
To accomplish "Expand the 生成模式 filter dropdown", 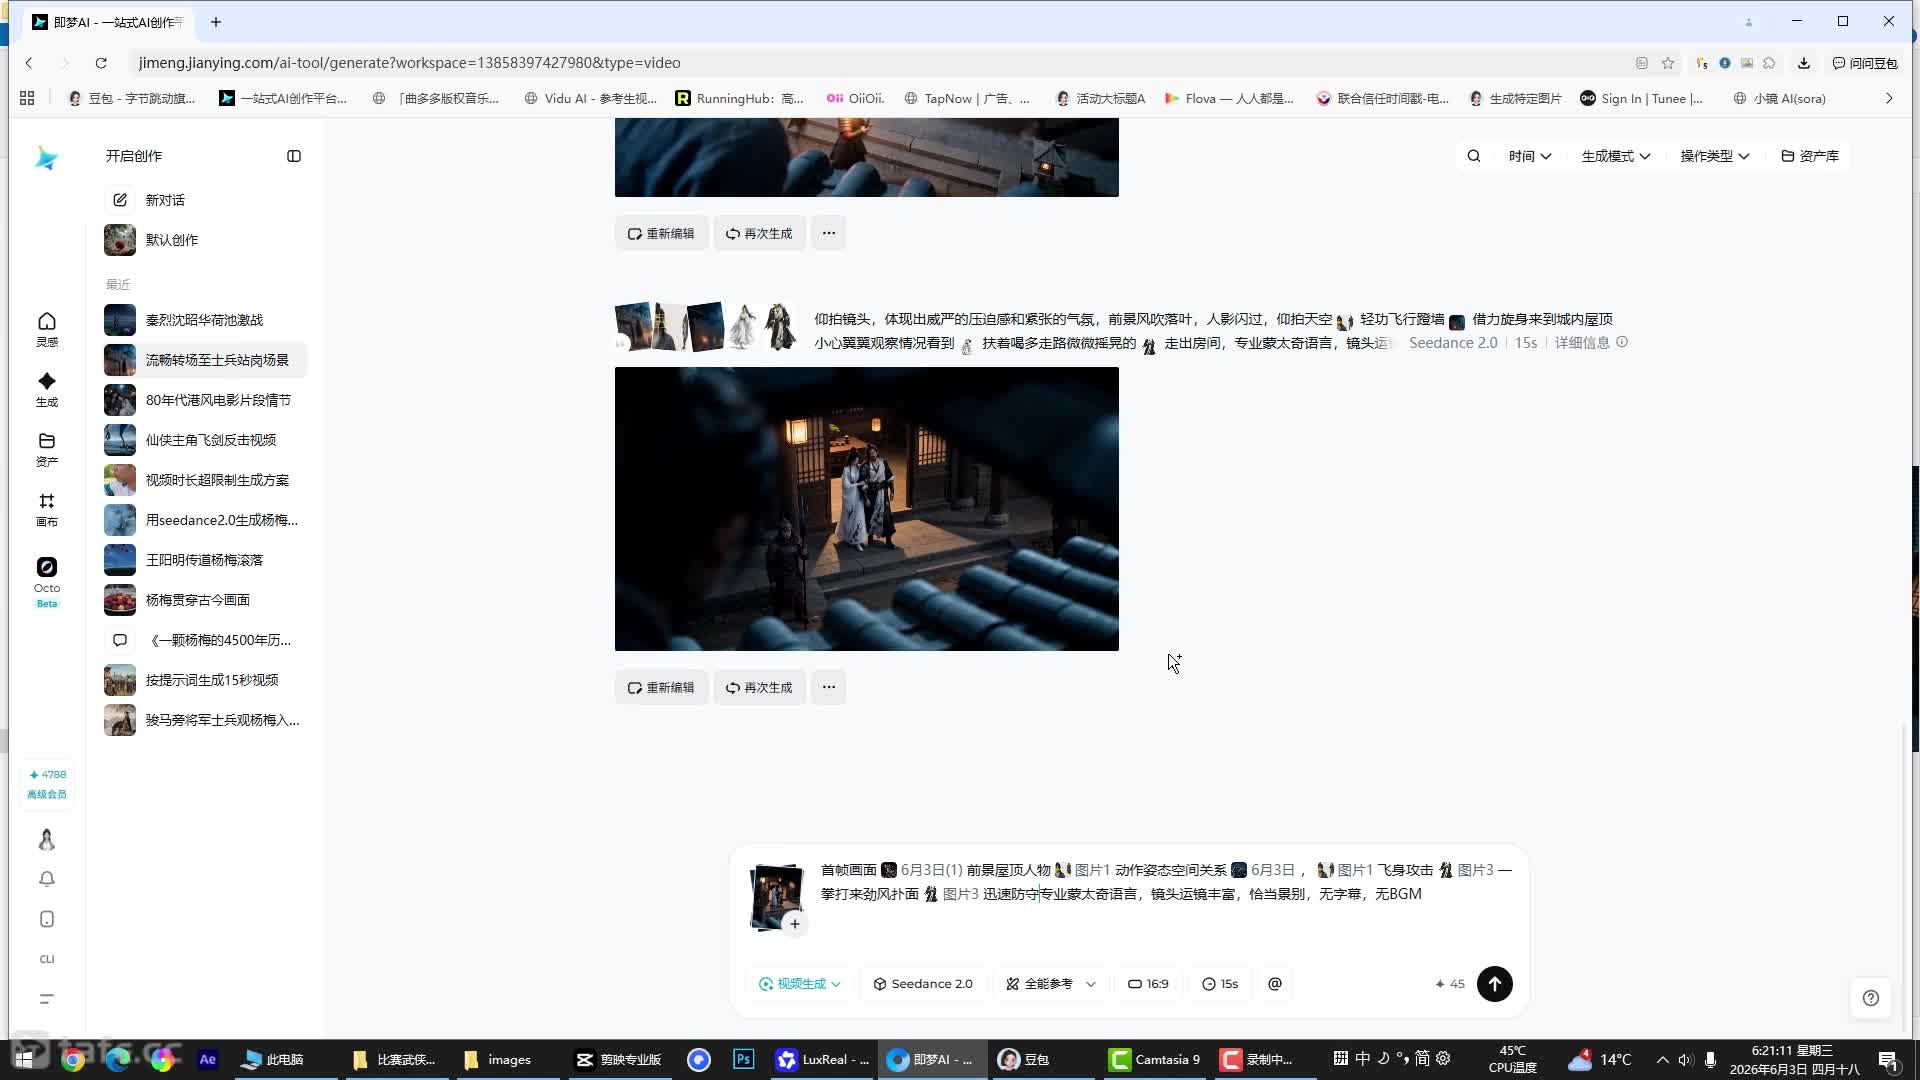I will click(1616, 156).
